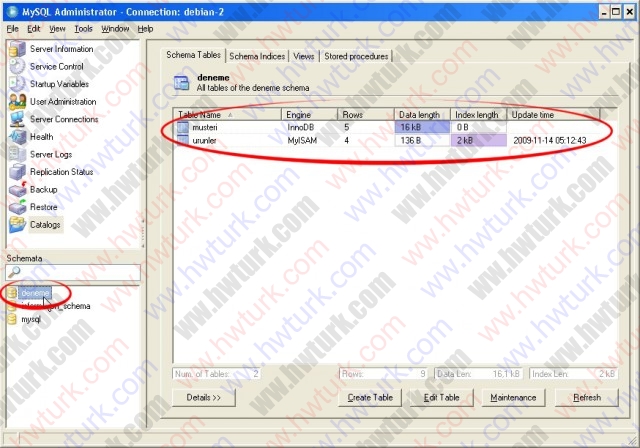
Task: Select the musteri table name
Action: pos(205,127)
